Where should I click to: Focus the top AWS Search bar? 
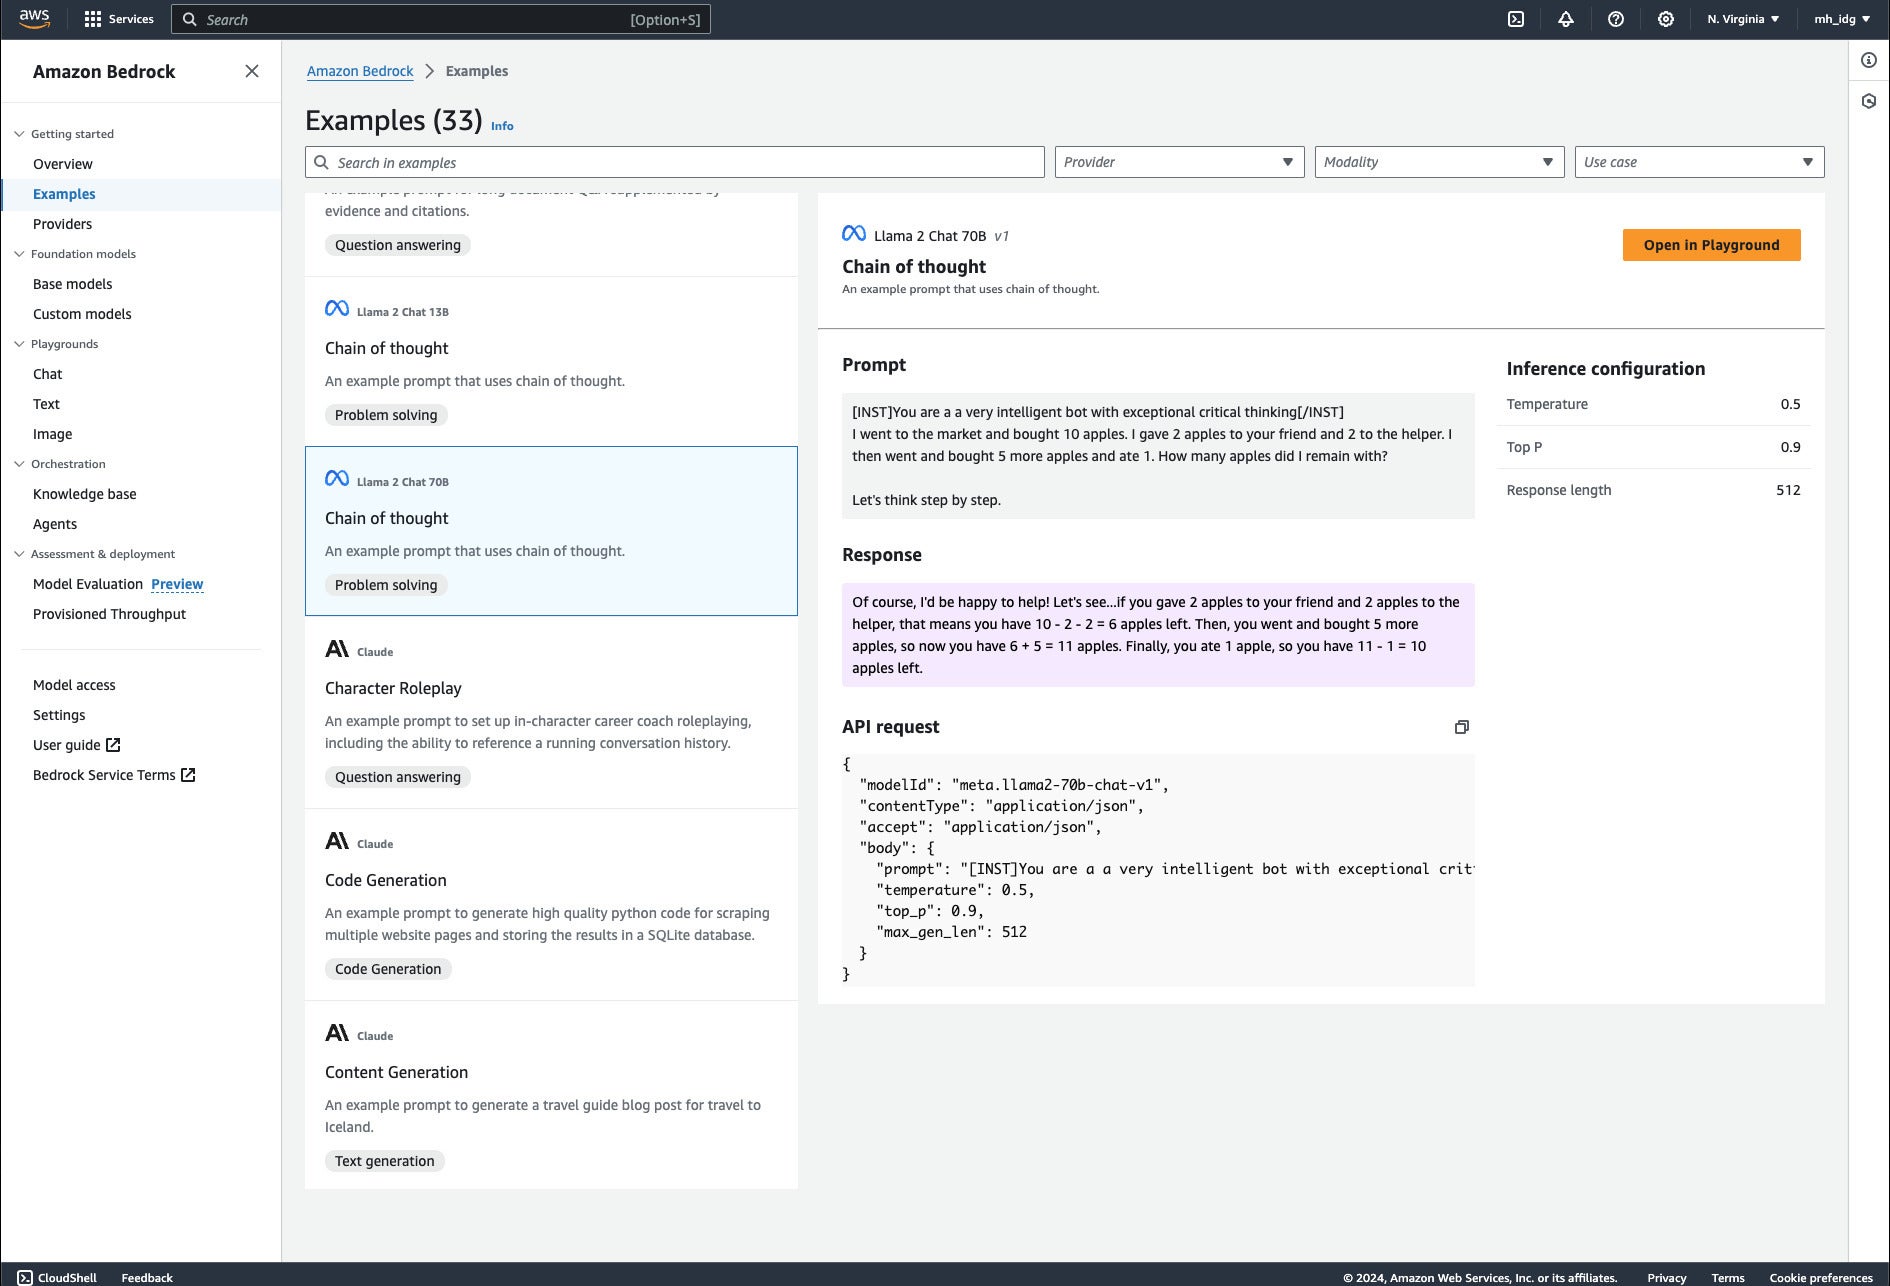[x=441, y=19]
